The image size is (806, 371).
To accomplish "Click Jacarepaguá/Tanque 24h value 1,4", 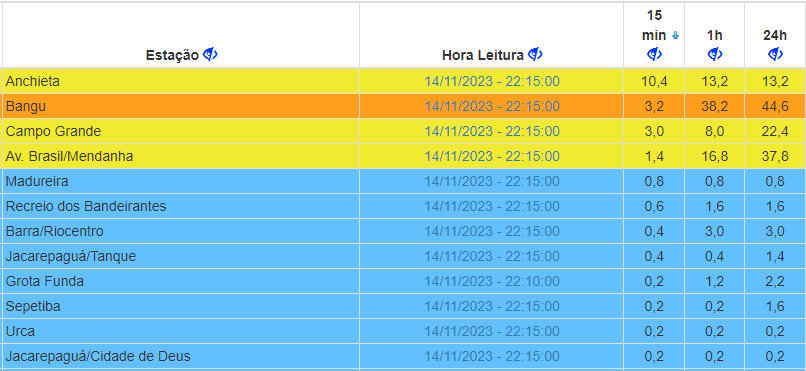I will click(775, 257).
